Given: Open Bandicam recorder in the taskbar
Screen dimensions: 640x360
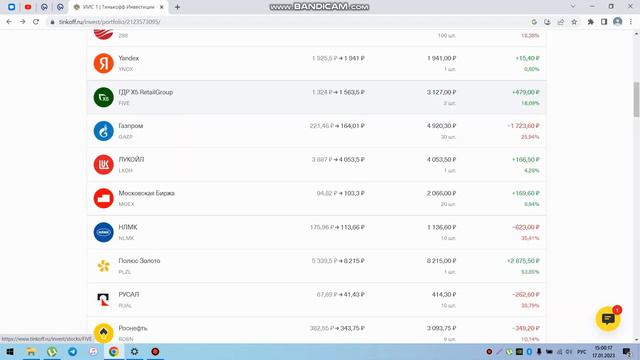Looking at the screenshot, I should [155, 351].
